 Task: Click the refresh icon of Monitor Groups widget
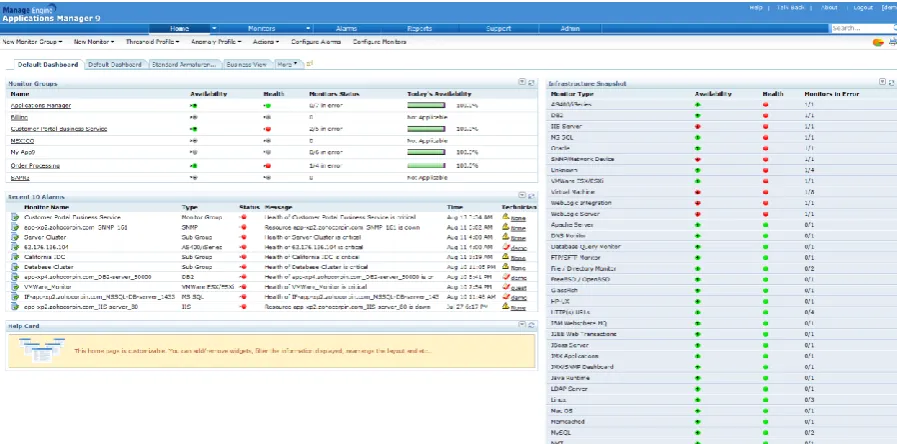tap(531, 83)
